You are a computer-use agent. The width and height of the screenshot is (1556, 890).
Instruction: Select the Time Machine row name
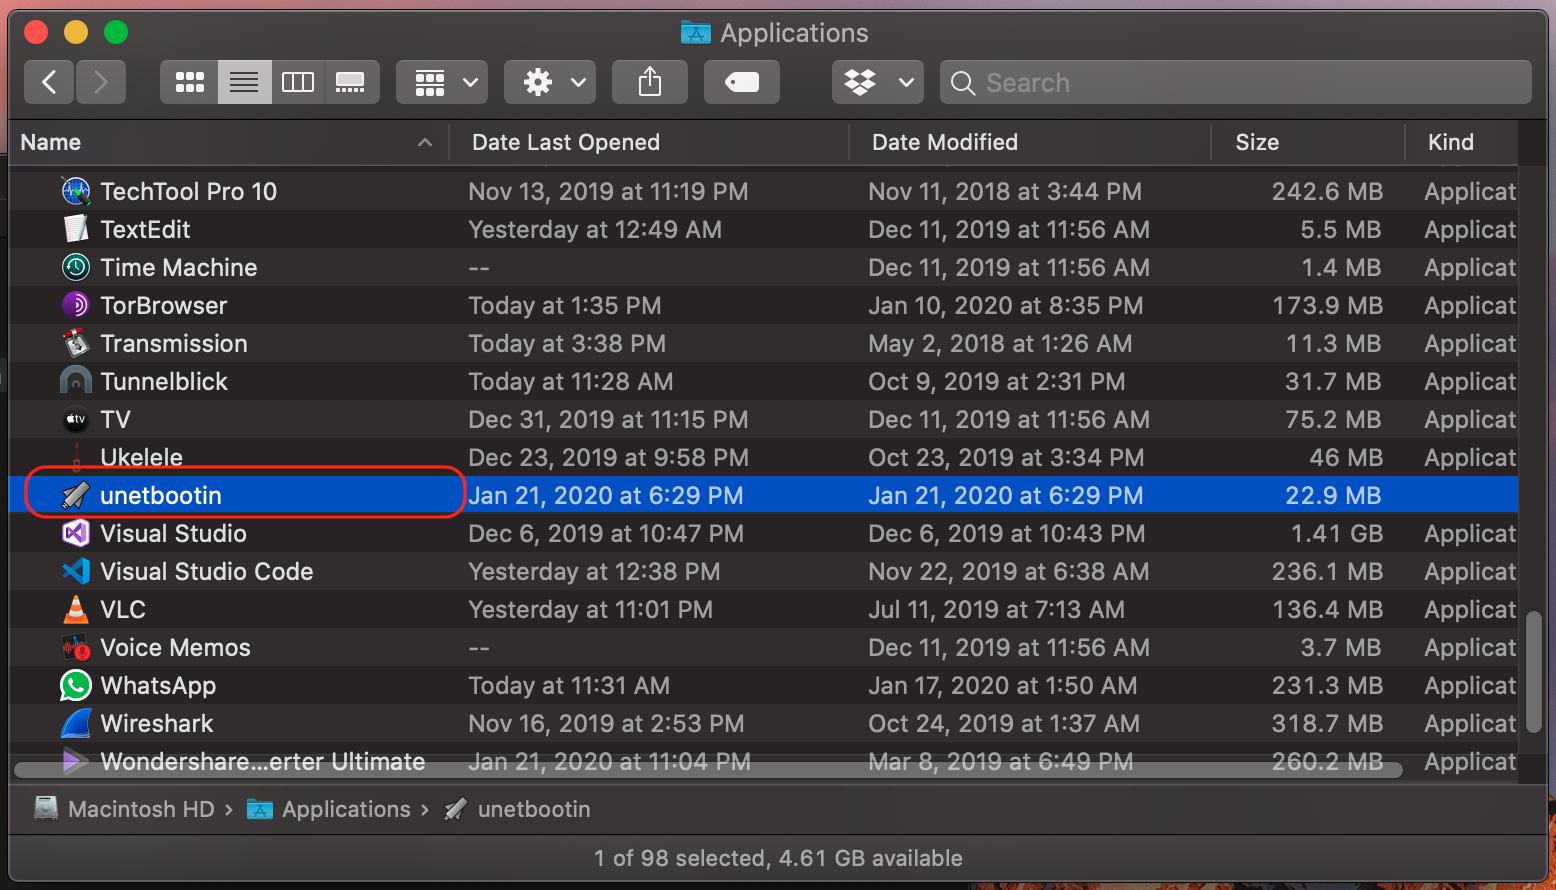[x=179, y=267]
